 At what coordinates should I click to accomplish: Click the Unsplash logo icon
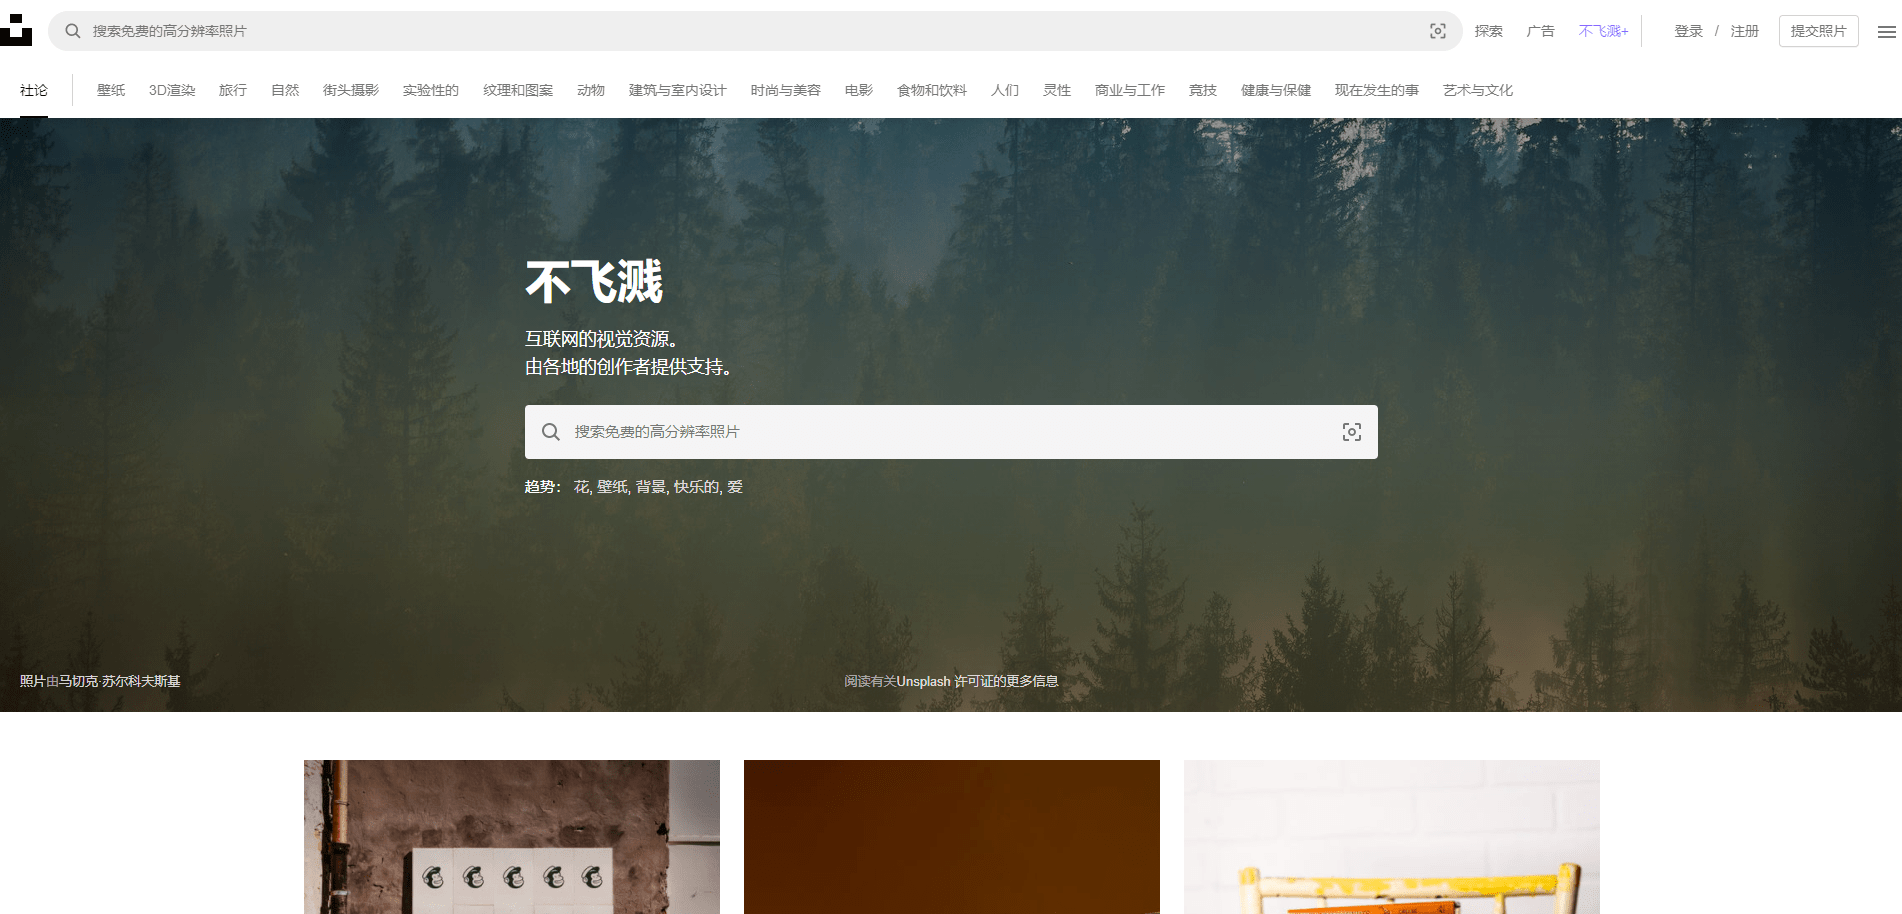click(x=16, y=30)
